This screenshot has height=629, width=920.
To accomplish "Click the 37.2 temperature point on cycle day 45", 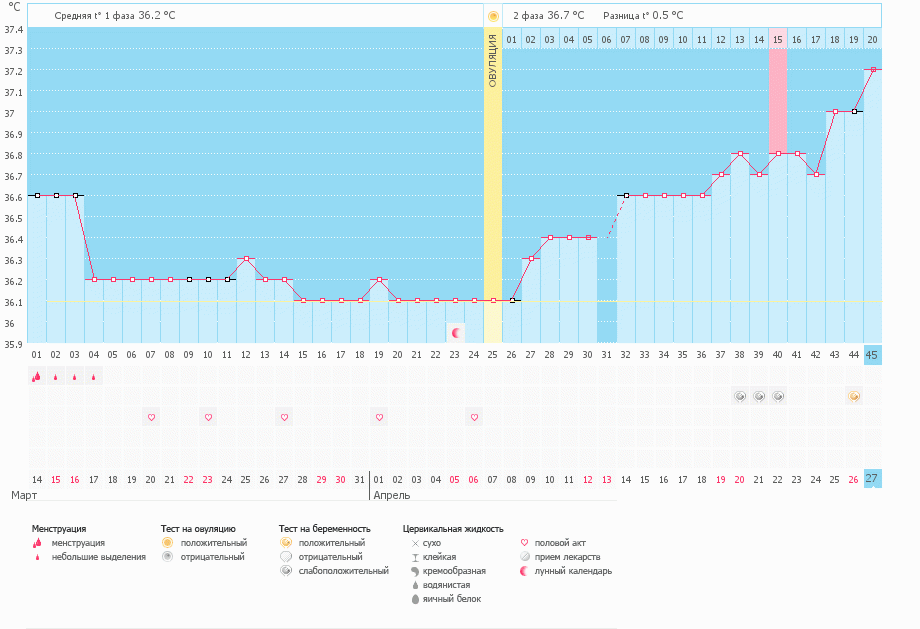I will click(x=874, y=70).
